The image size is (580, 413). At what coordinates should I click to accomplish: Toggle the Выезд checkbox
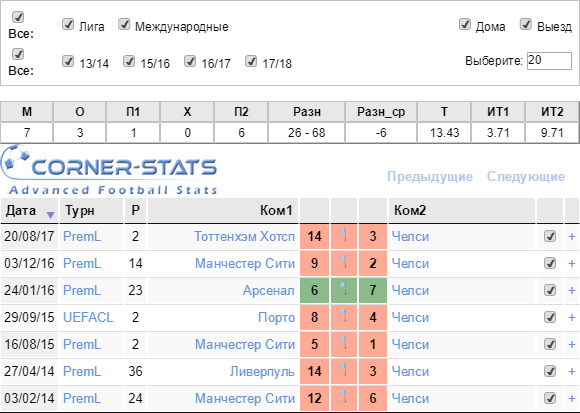[526, 24]
